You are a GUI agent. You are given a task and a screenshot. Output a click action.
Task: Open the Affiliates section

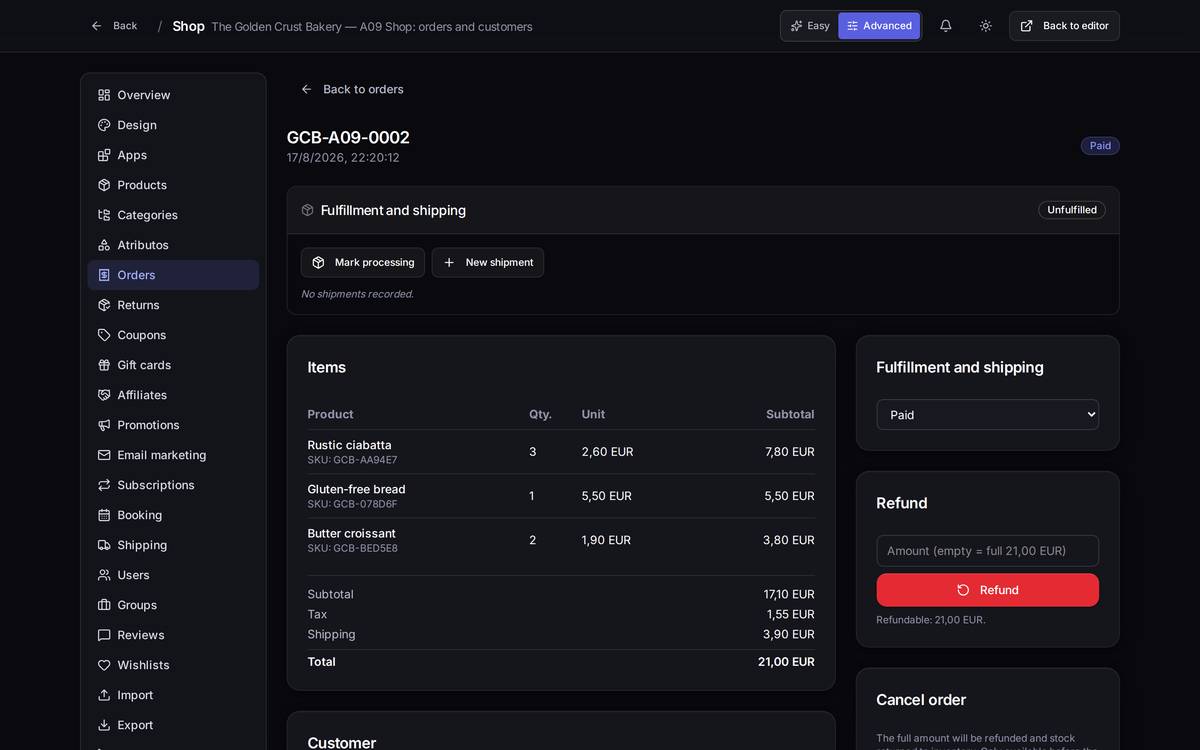point(173,395)
